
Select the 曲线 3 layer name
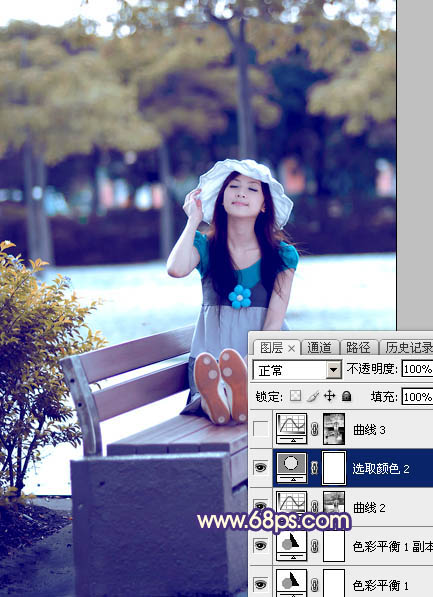tap(369, 430)
